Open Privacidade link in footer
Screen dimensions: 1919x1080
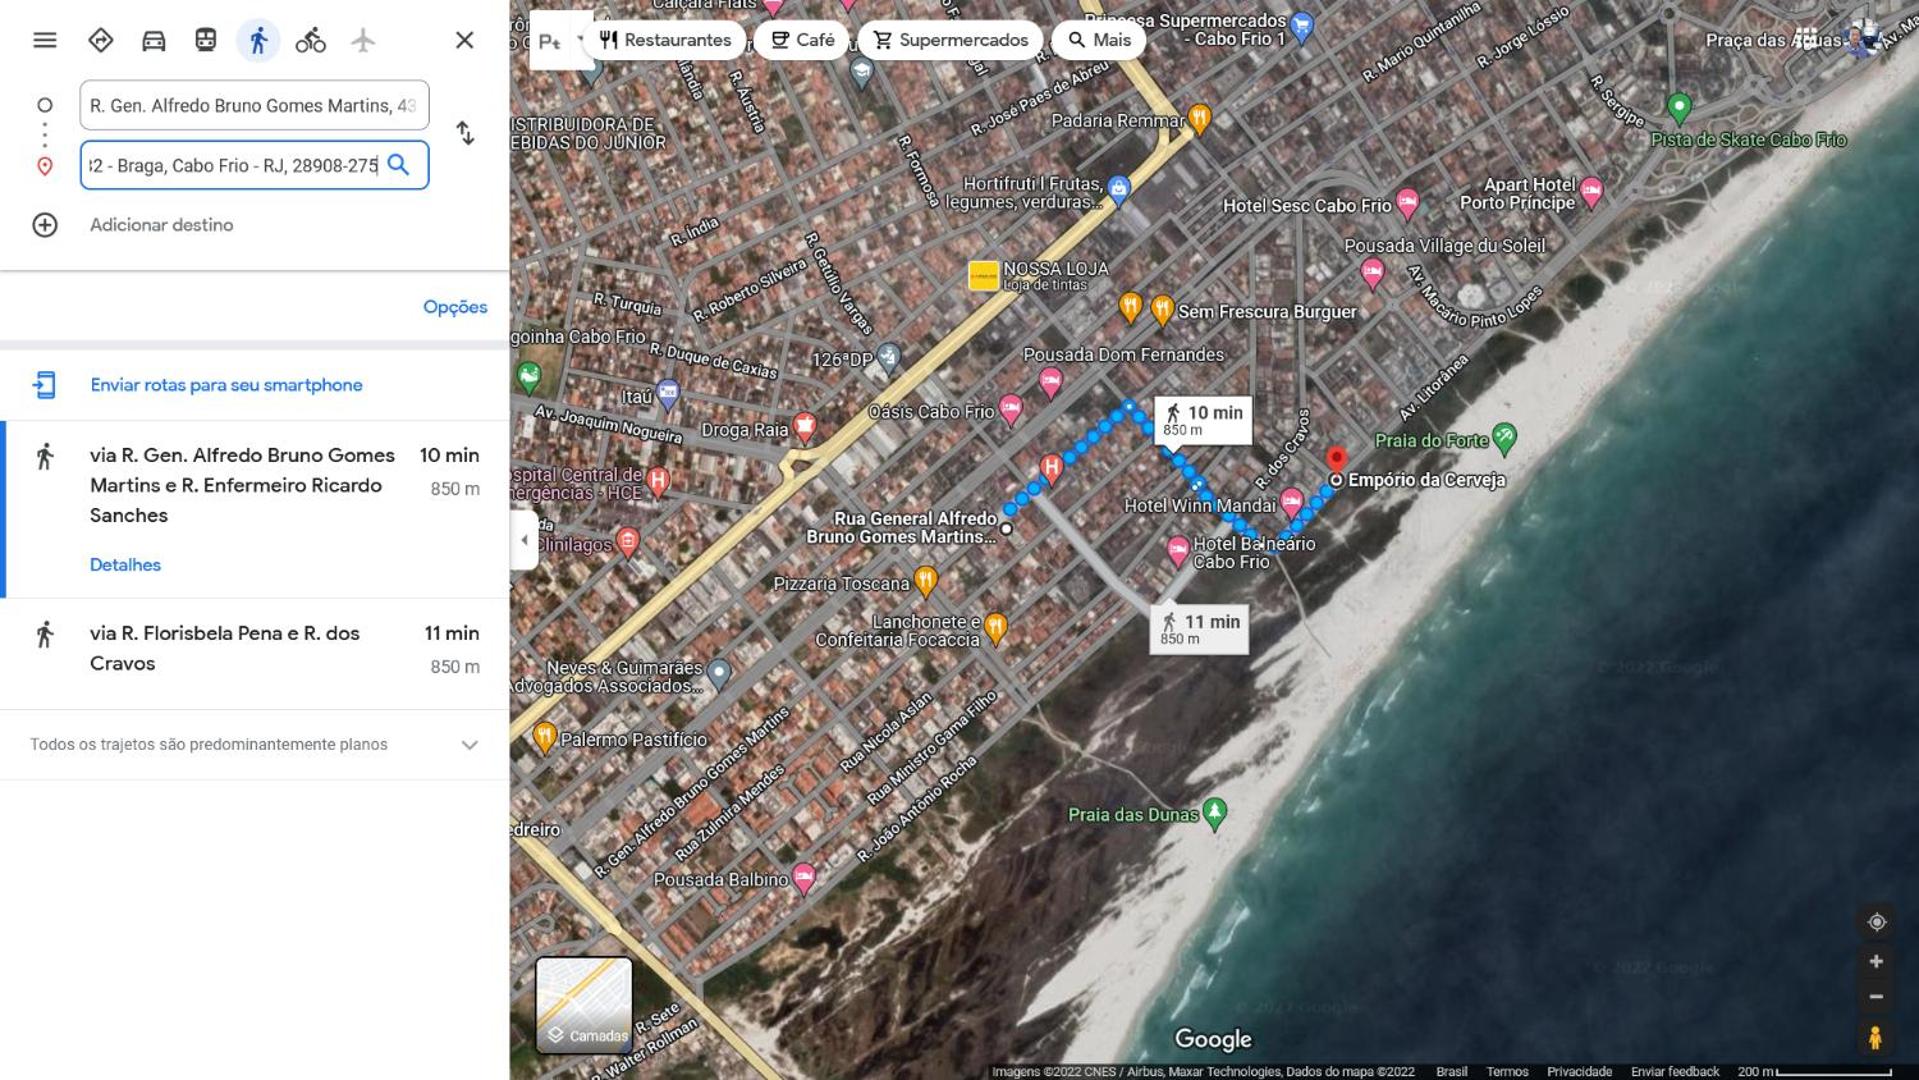(1579, 1071)
